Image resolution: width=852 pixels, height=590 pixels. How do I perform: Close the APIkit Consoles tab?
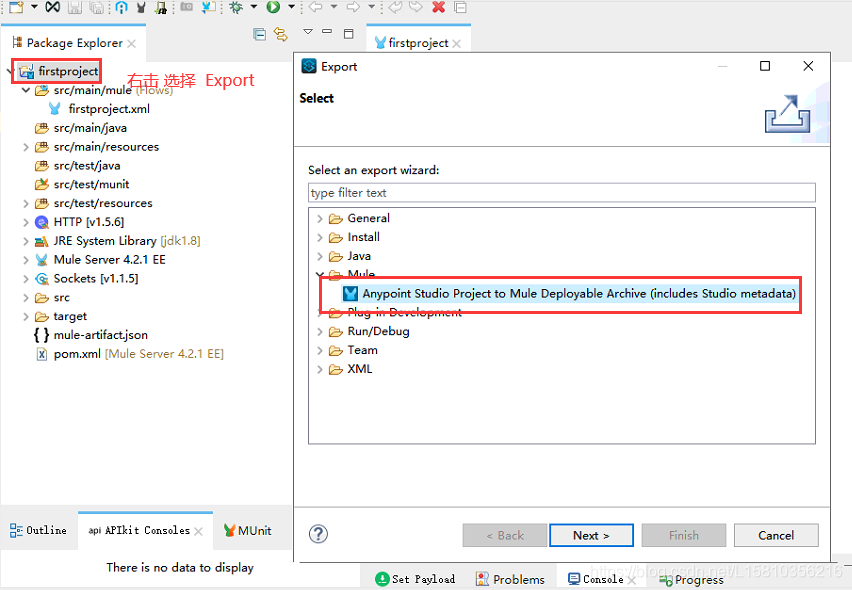point(198,531)
